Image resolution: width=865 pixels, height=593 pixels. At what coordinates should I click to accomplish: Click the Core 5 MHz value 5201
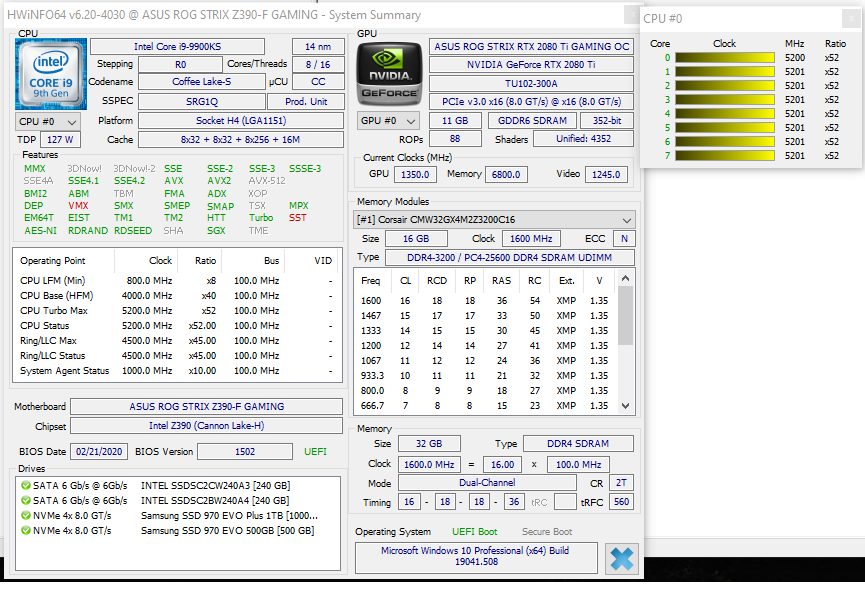[x=795, y=127]
